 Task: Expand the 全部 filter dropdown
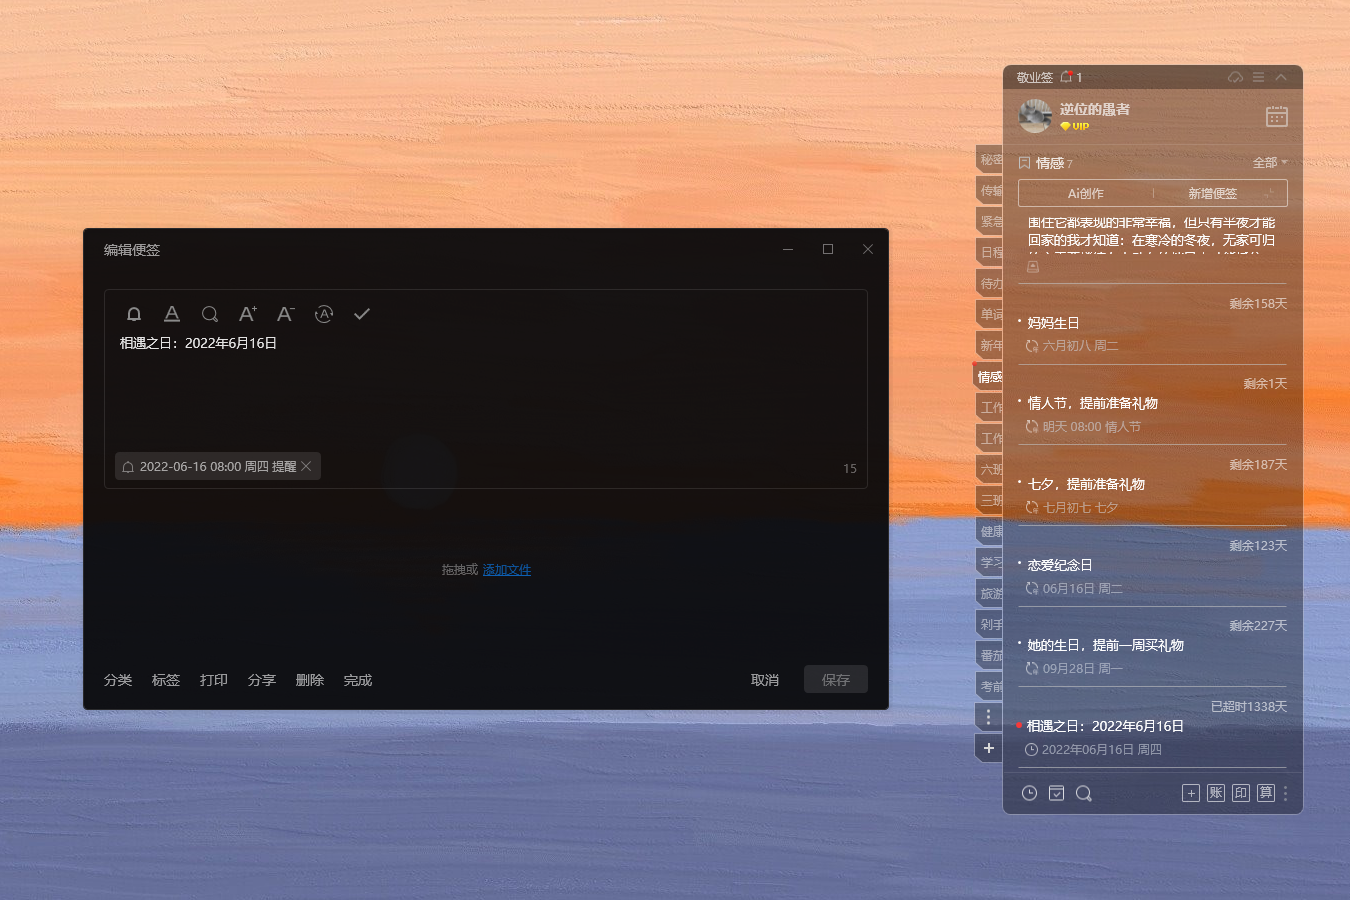tap(1270, 162)
